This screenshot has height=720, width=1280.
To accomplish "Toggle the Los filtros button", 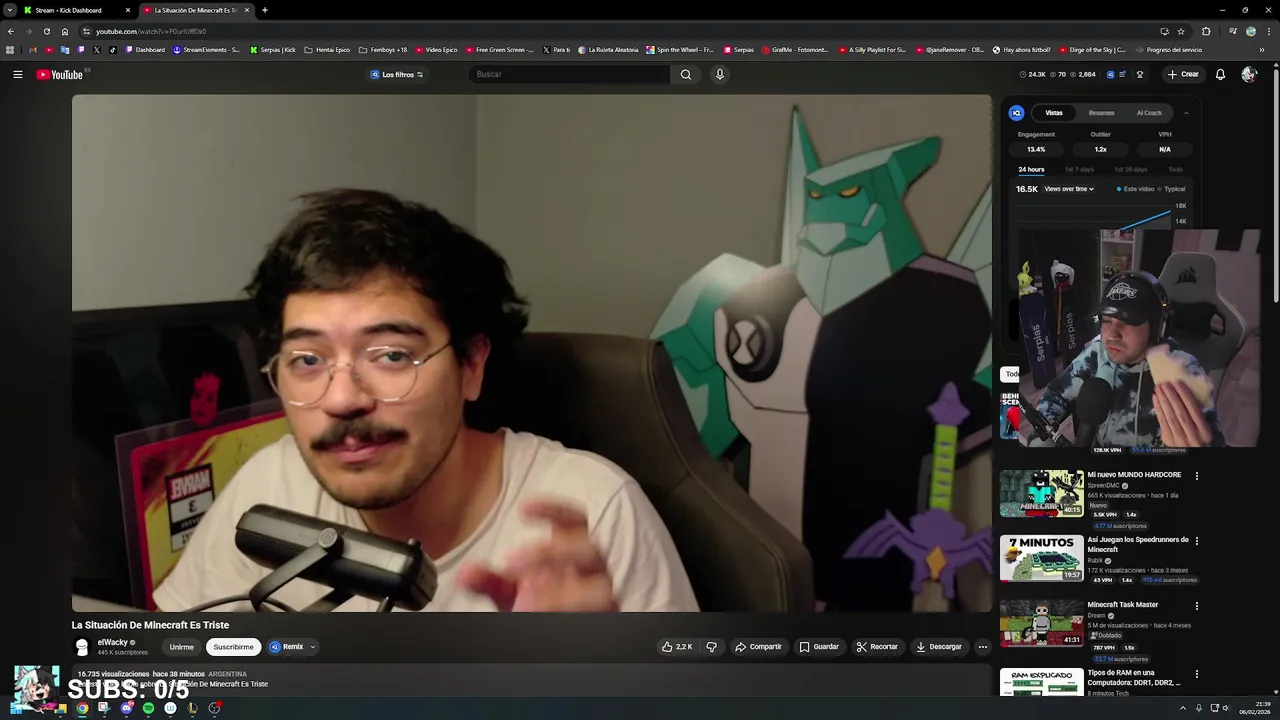I will coord(397,74).
